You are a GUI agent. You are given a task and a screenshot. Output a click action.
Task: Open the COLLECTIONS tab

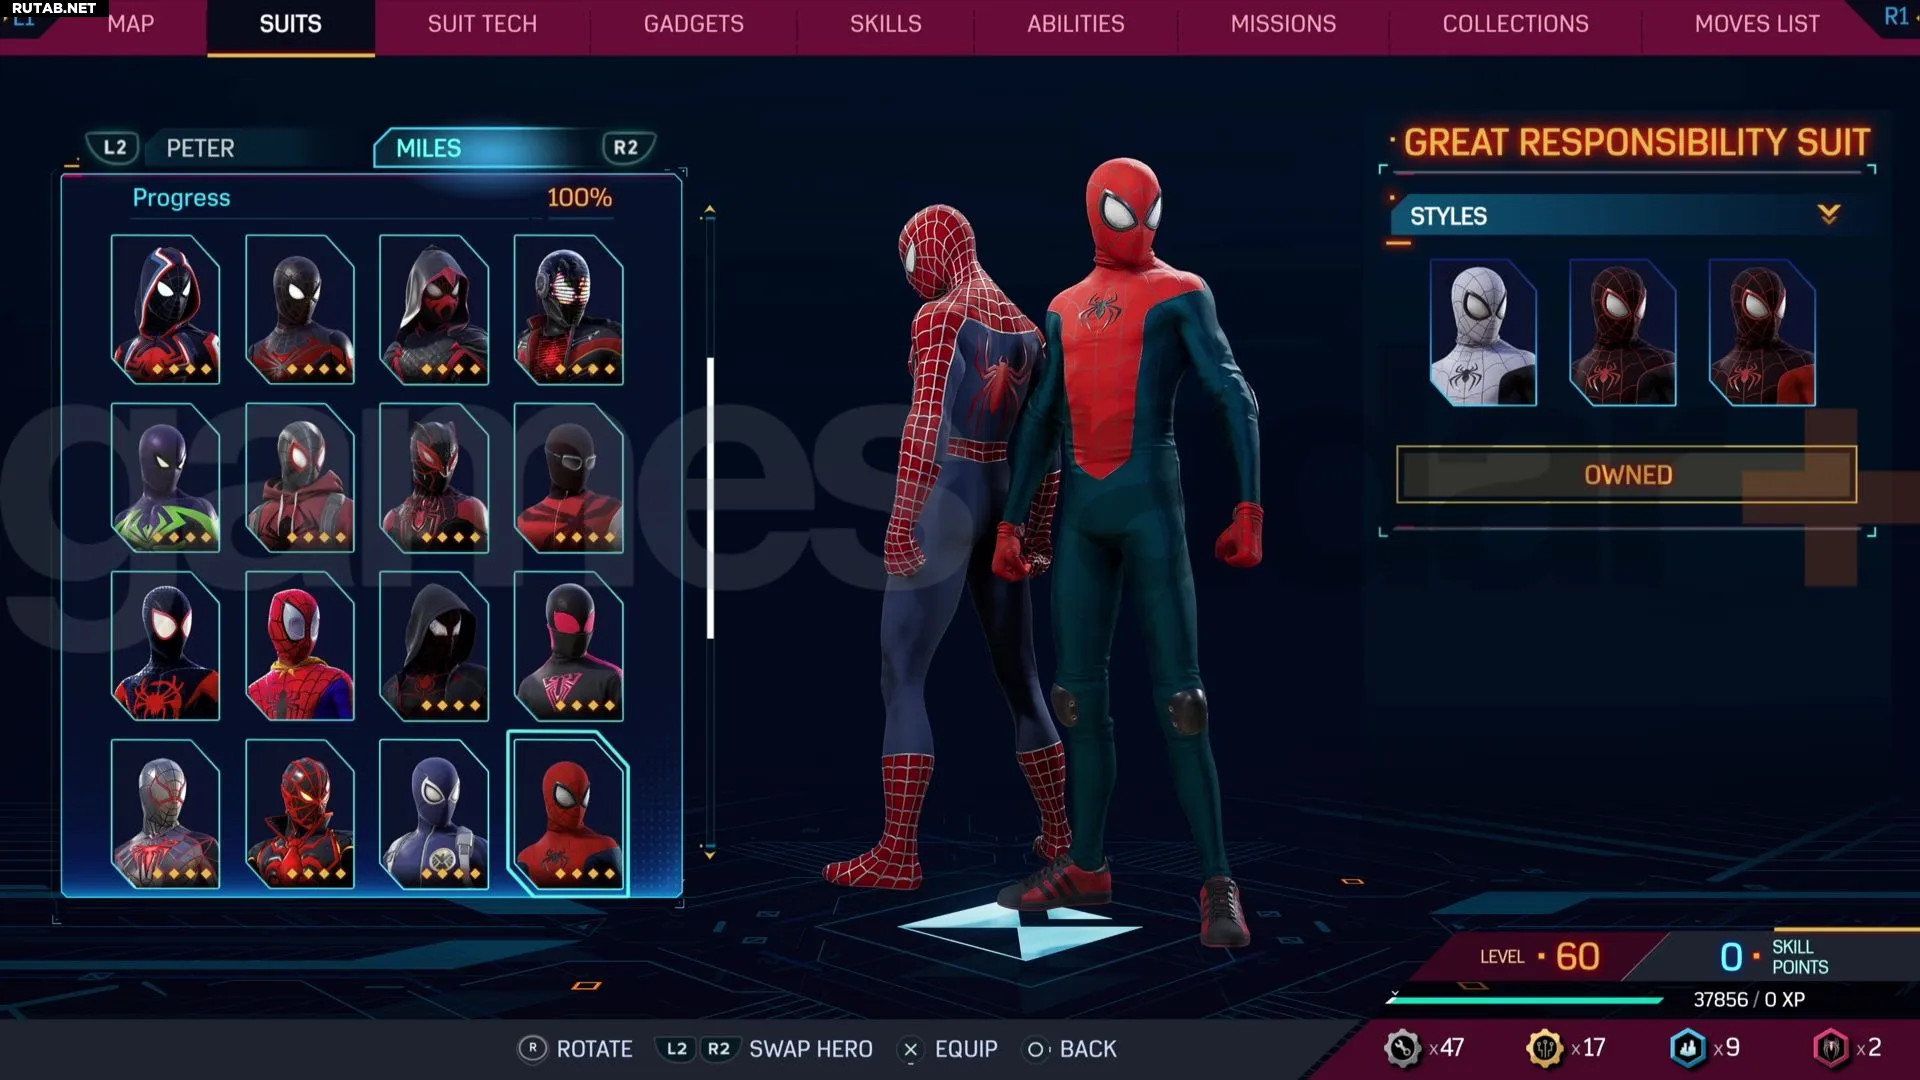pyautogui.click(x=1515, y=24)
